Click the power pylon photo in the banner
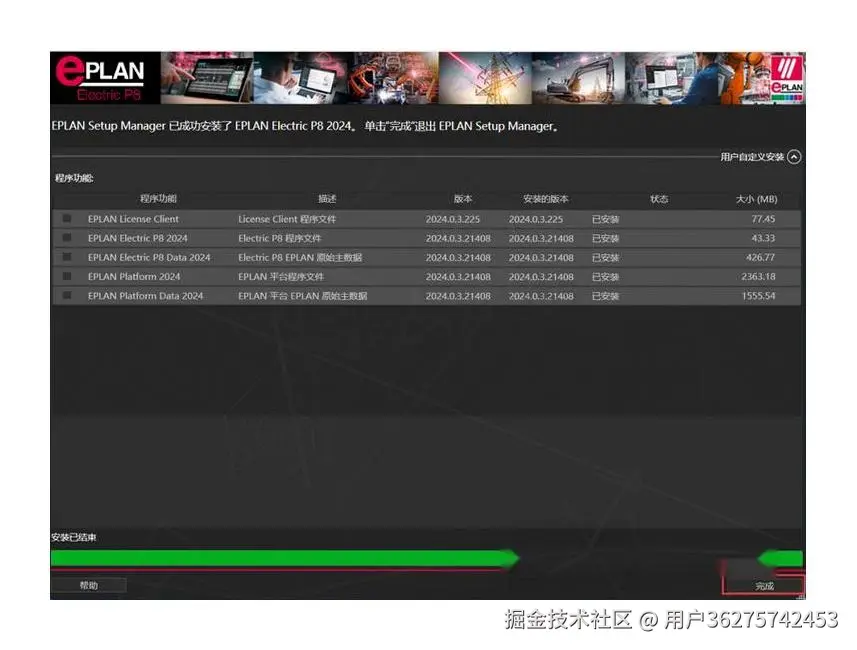Screen dimensions: 857x650 point(485,78)
